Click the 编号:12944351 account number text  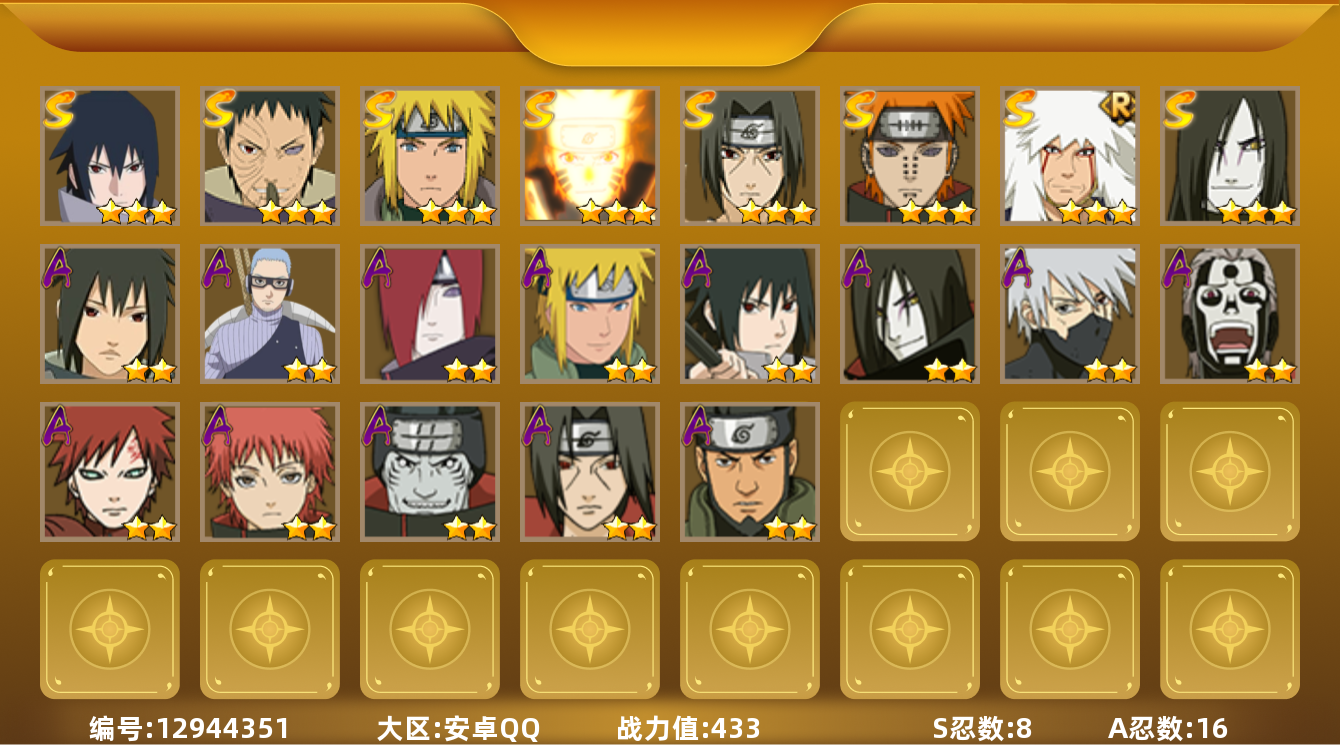click(190, 728)
